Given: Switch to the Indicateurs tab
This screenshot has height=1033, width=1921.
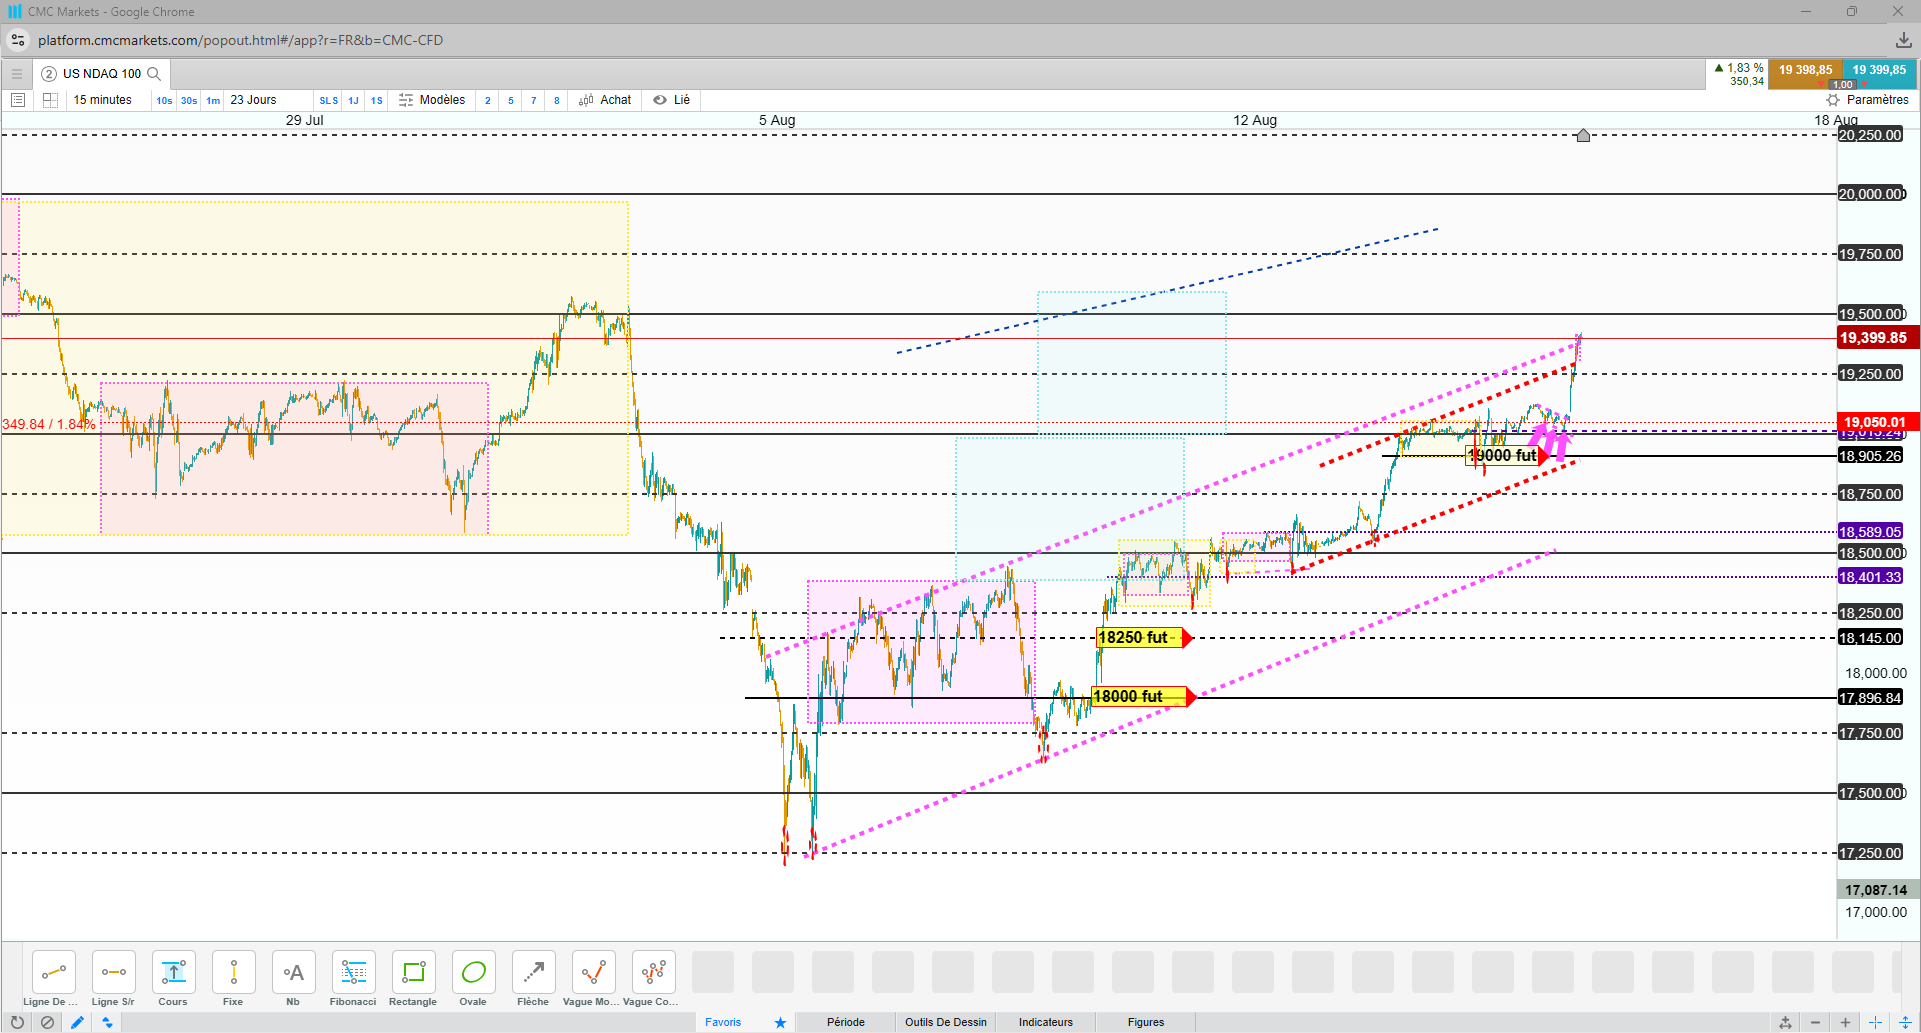Looking at the screenshot, I should click(x=1046, y=1022).
